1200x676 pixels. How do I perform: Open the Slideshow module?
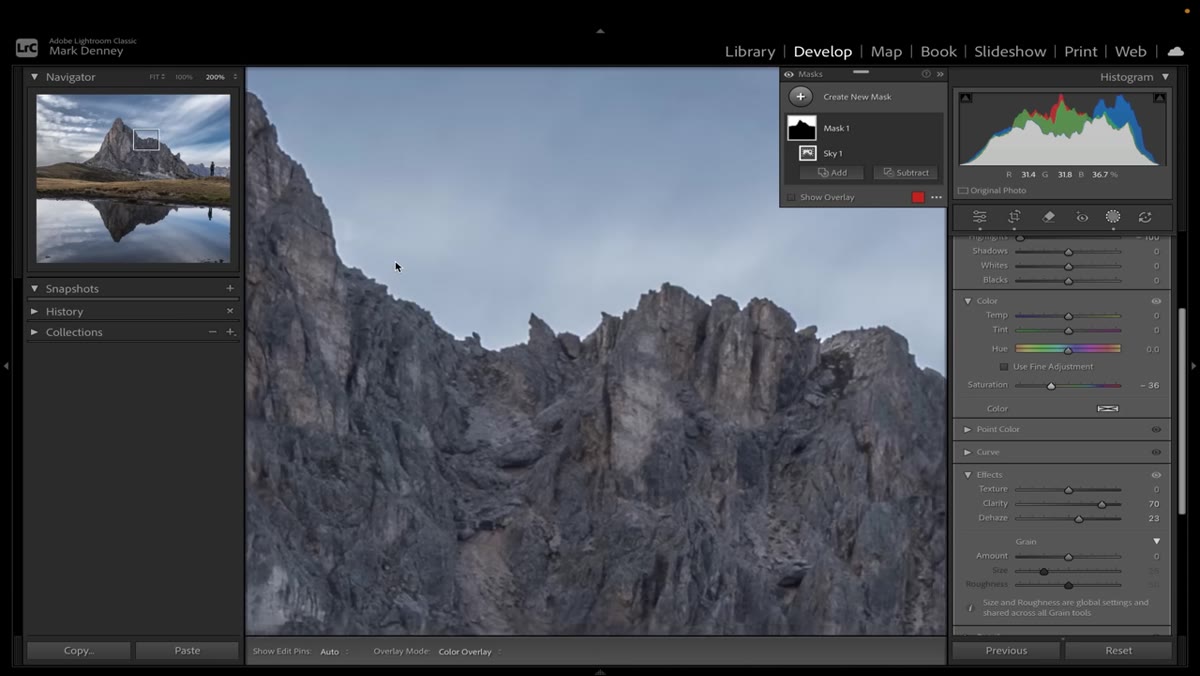[1010, 52]
